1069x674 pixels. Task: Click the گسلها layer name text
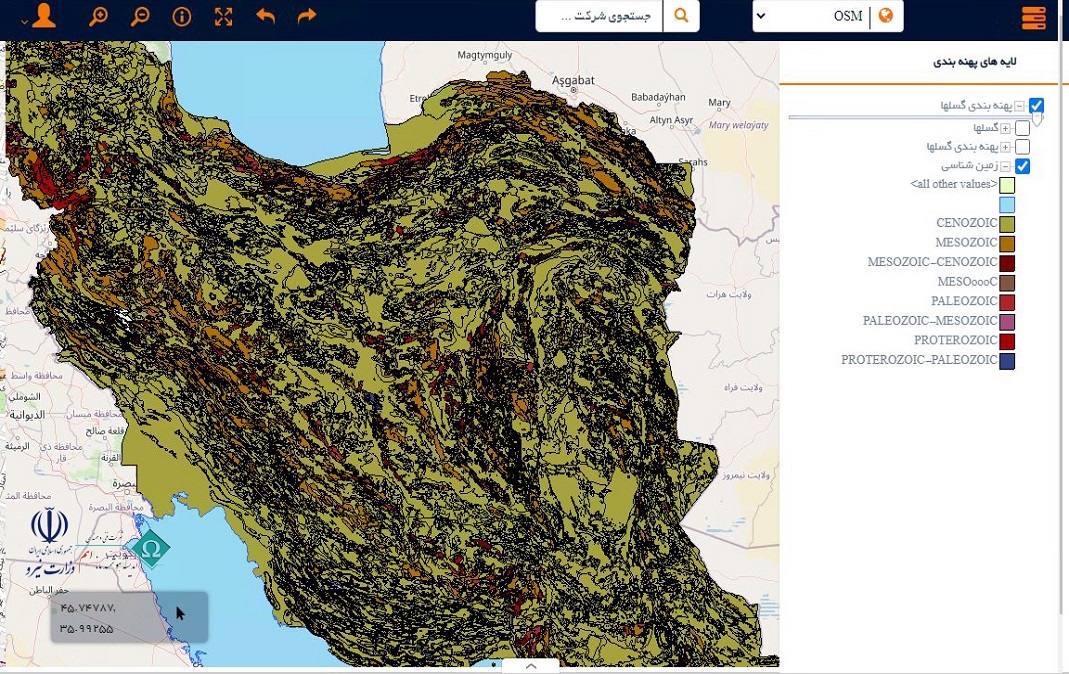[x=986, y=128]
